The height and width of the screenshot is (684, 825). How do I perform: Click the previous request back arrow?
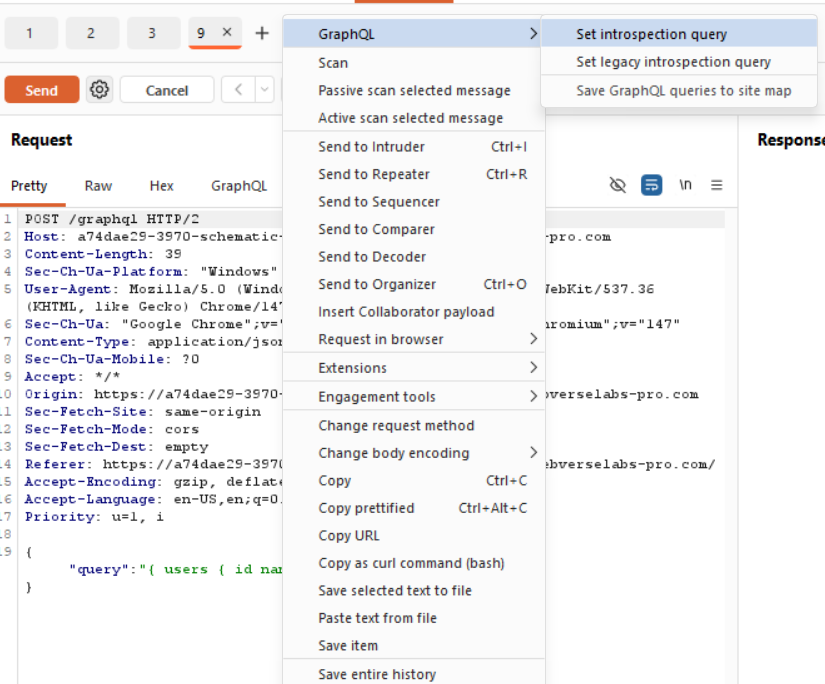tap(238, 90)
